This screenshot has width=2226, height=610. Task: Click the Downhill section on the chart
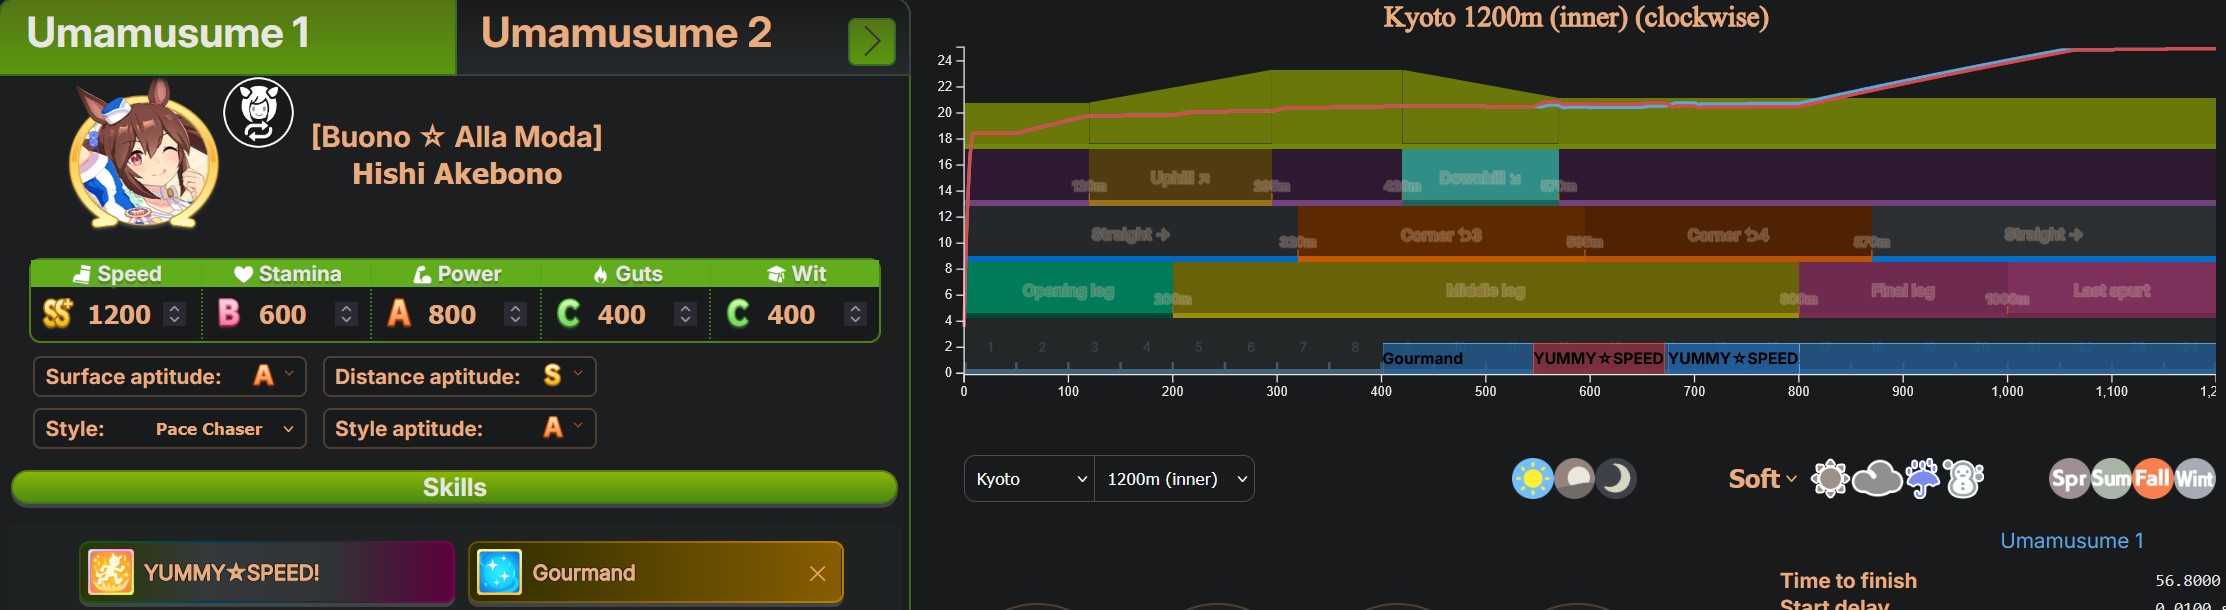[x=1480, y=177]
